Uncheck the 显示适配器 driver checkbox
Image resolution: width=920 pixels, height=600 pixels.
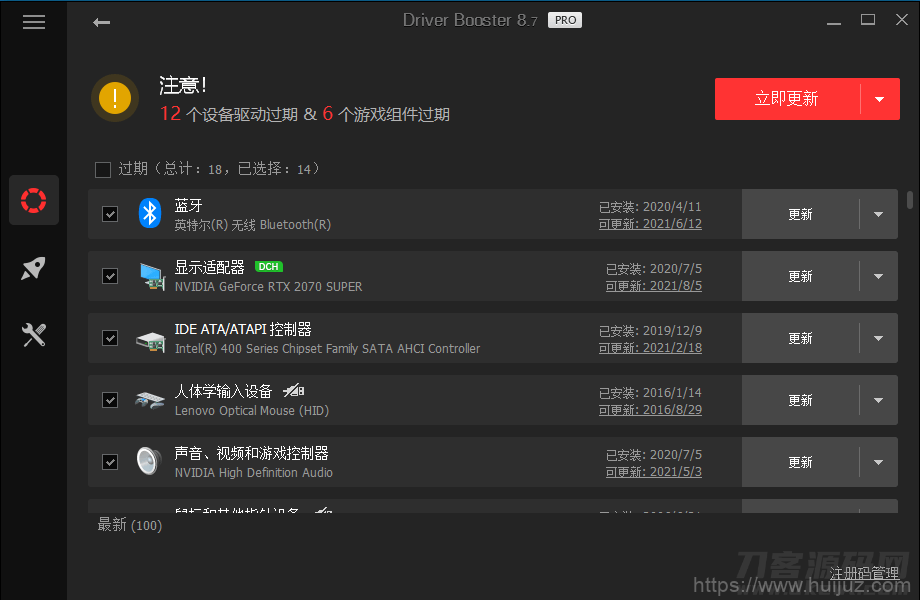[110, 276]
